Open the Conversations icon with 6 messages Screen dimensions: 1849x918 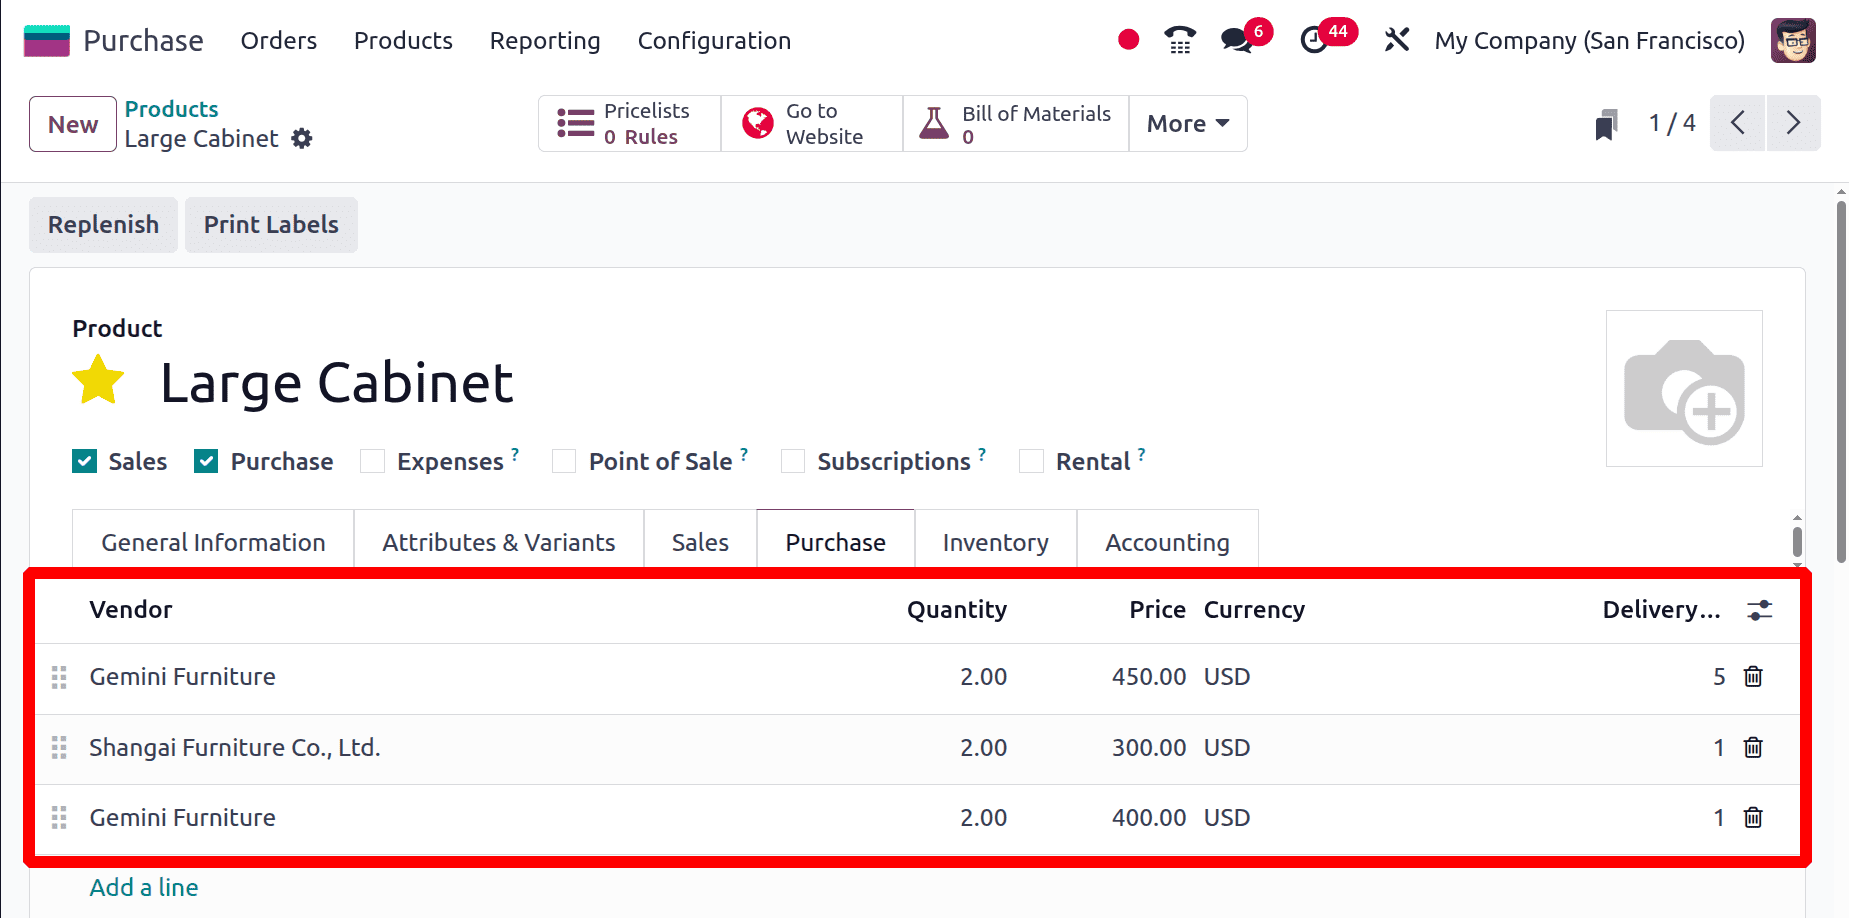click(x=1237, y=40)
